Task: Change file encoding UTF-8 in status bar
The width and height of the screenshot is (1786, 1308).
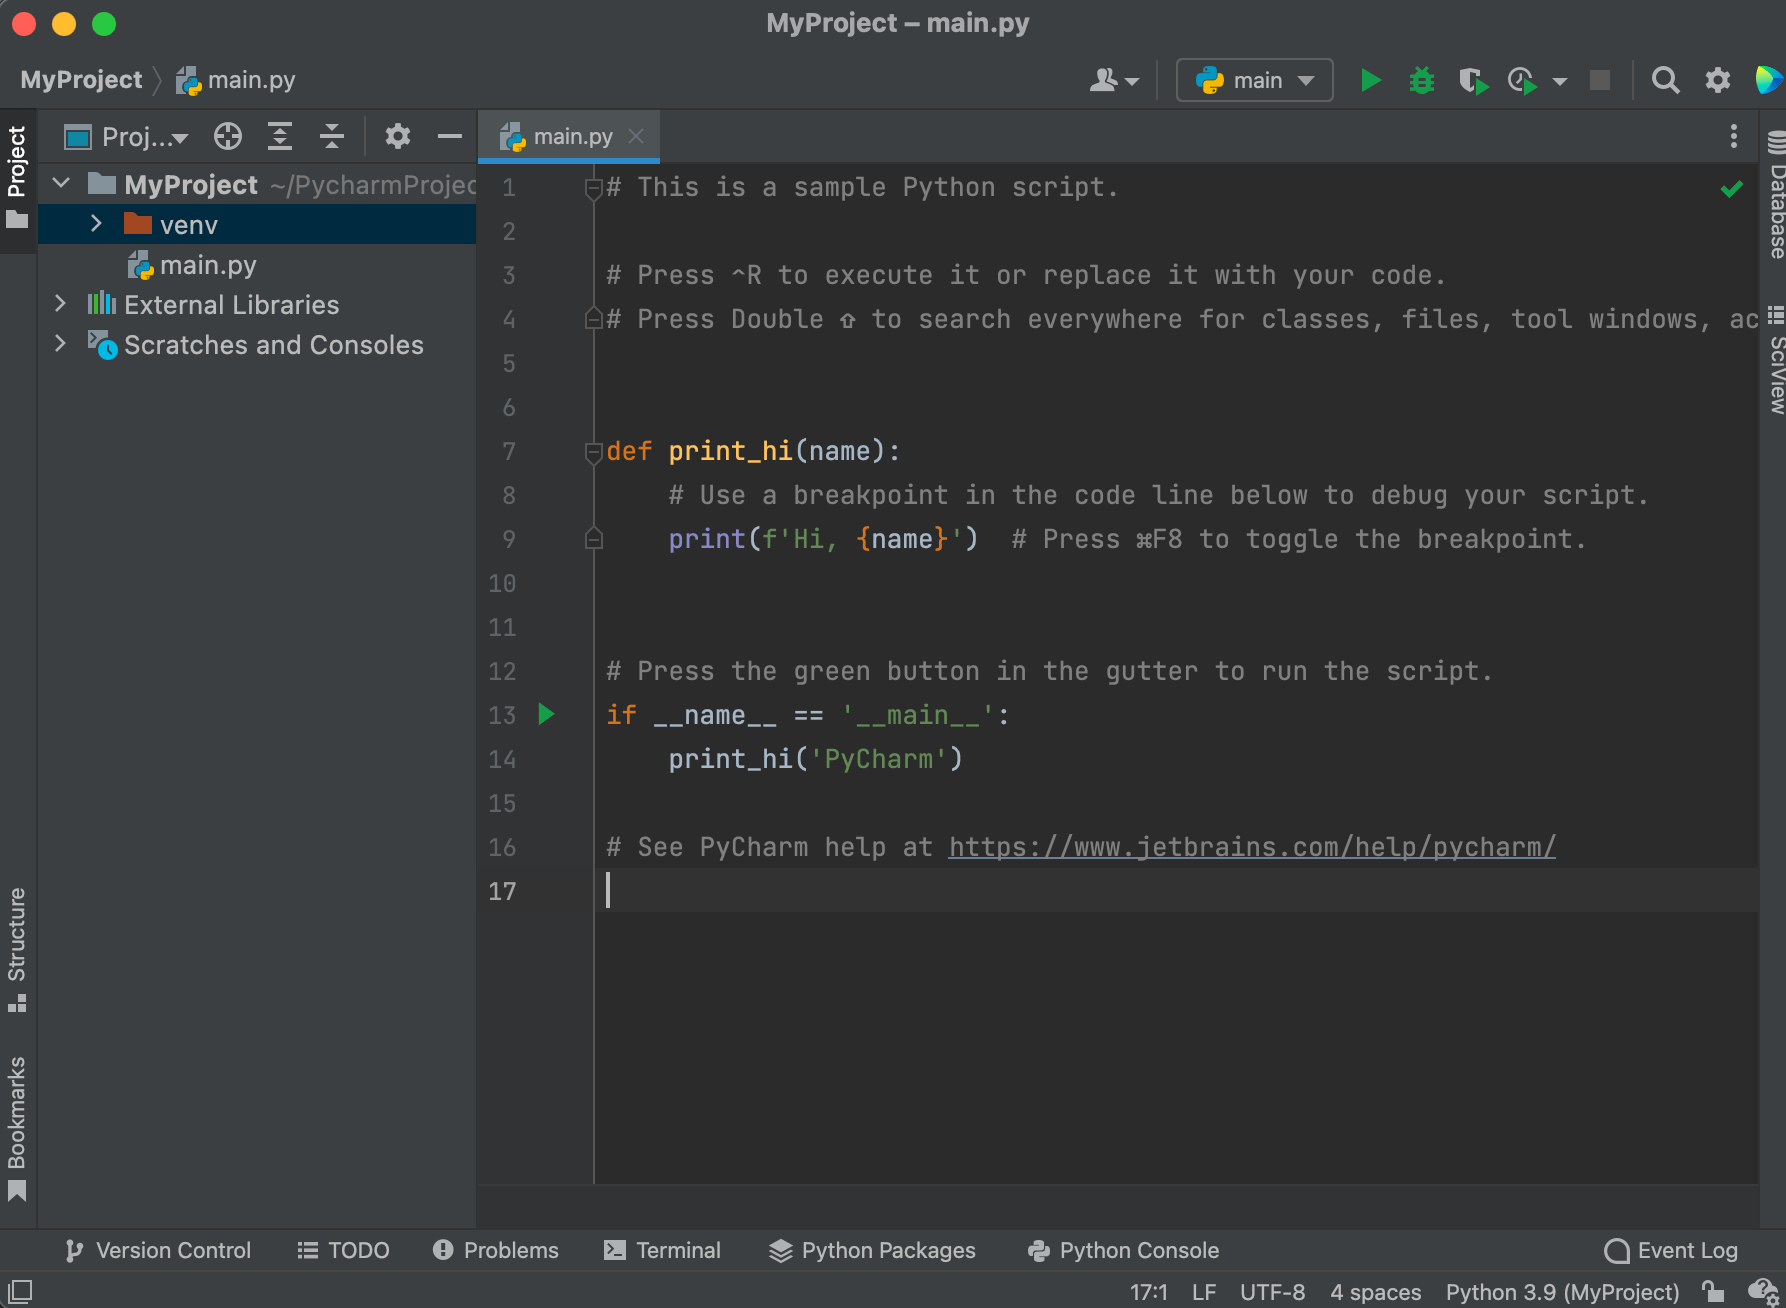Action: [1272, 1292]
